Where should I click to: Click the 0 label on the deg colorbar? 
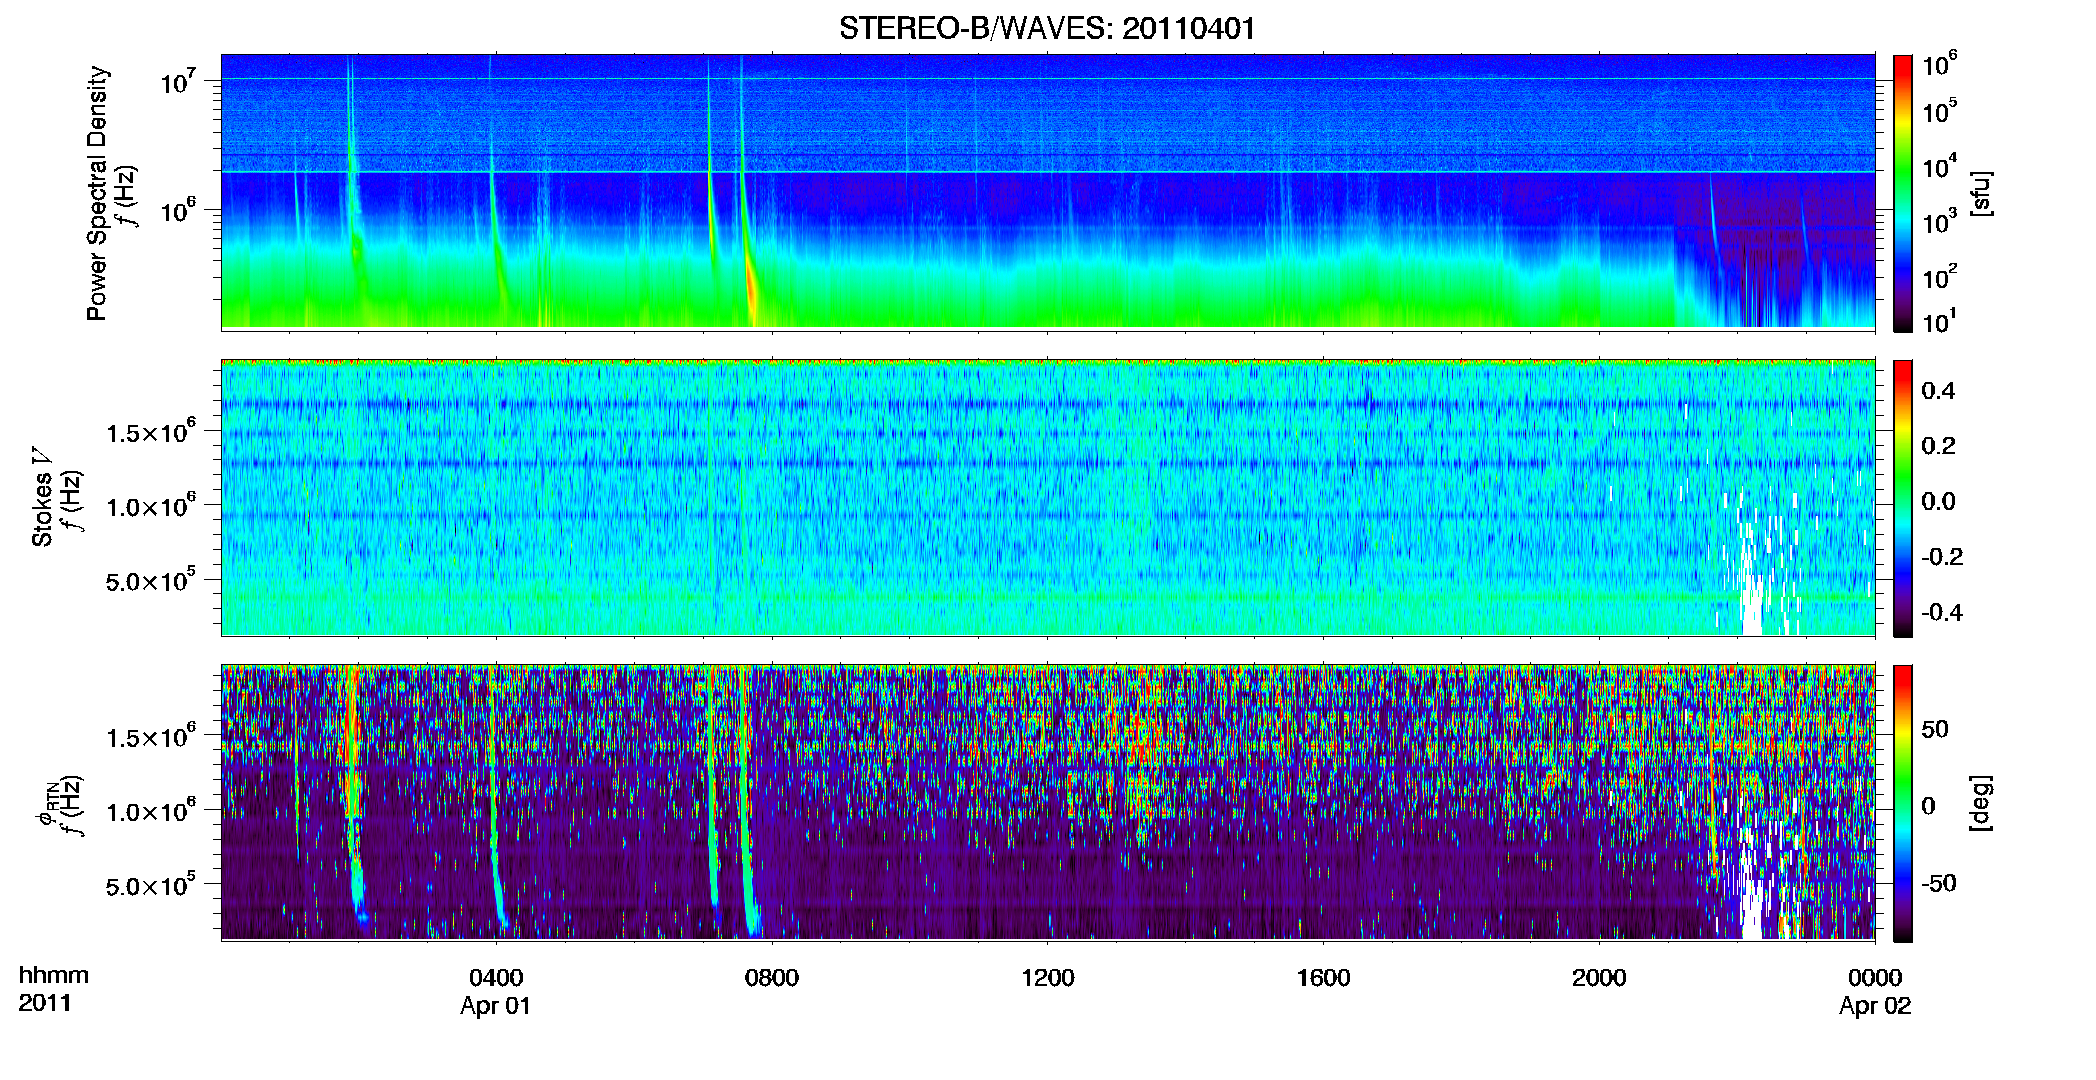[1928, 806]
